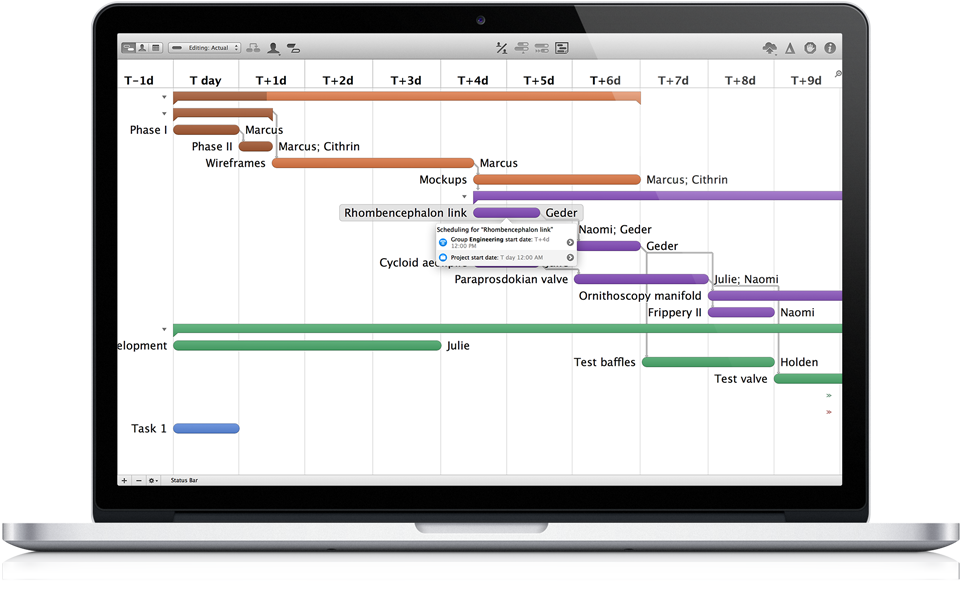Screen dimensions: 960x590
Task: Click the Rhombencephalon link purple bar
Action: coord(506,212)
